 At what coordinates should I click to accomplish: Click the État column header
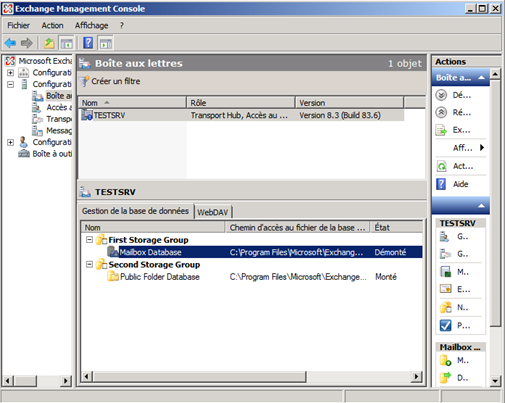coord(397,228)
